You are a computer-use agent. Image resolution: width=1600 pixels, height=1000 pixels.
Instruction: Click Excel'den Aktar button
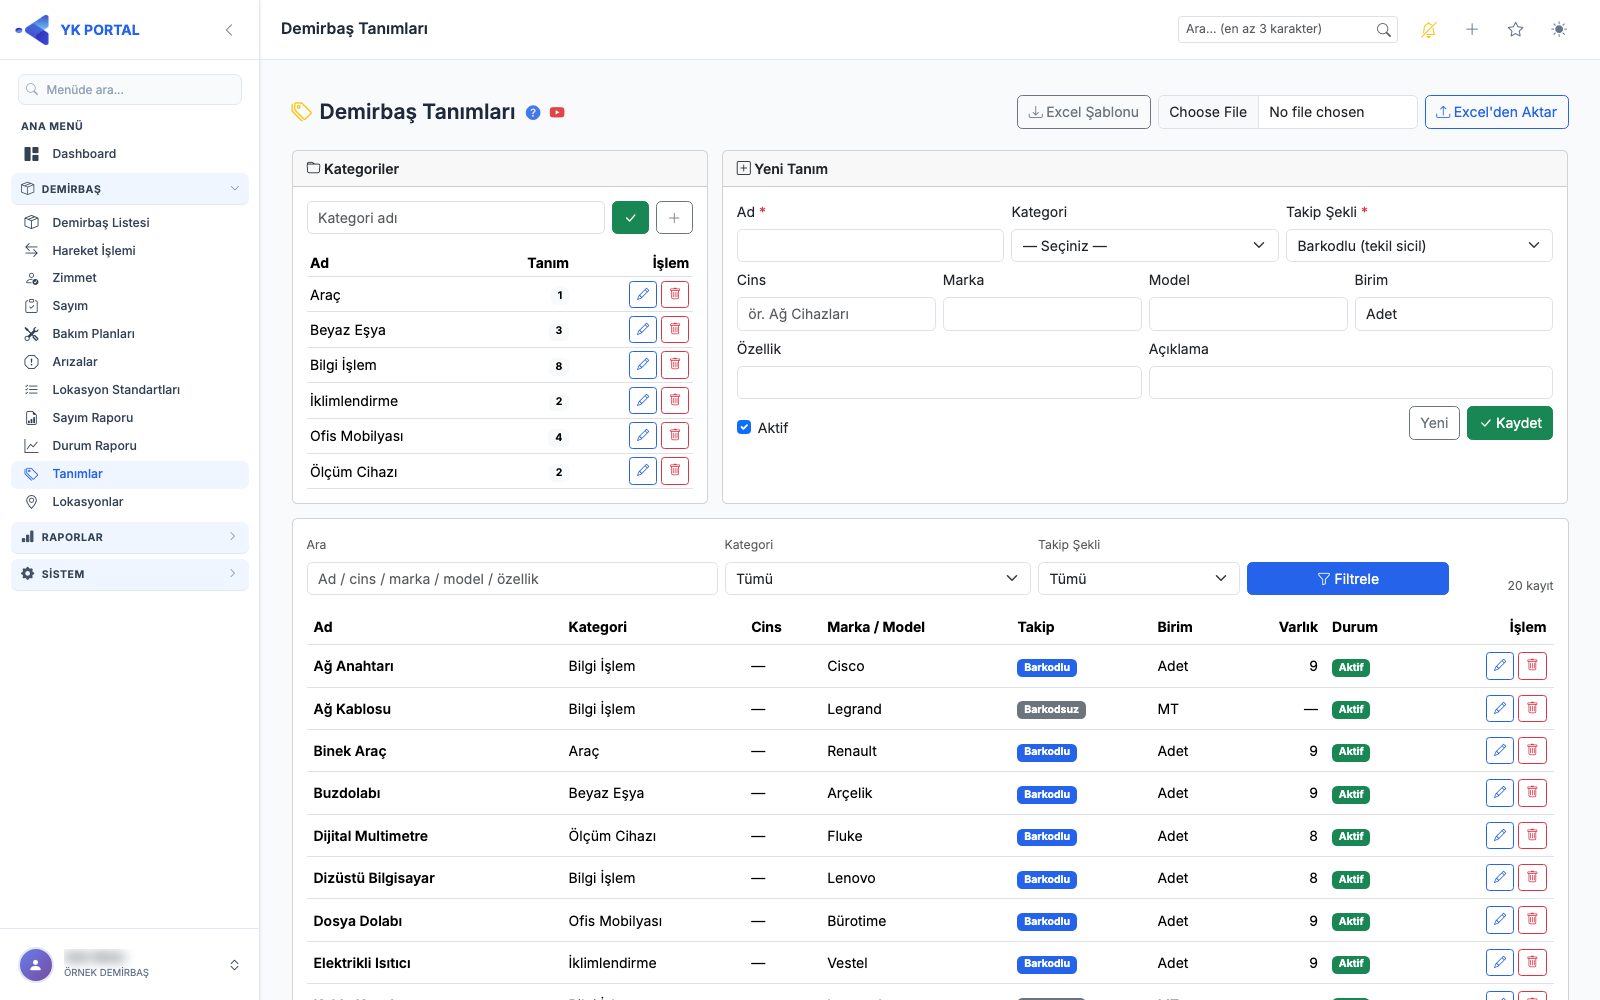coord(1496,112)
